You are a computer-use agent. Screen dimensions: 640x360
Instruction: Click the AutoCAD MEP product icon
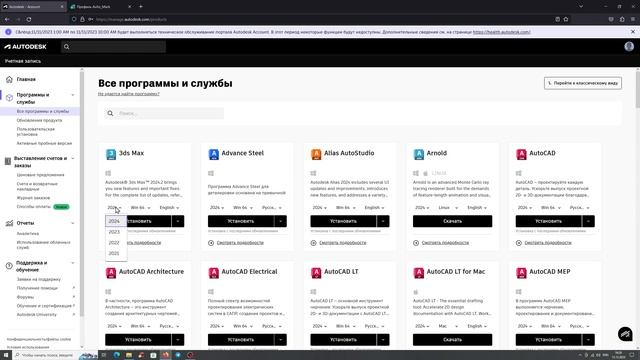tap(521, 272)
